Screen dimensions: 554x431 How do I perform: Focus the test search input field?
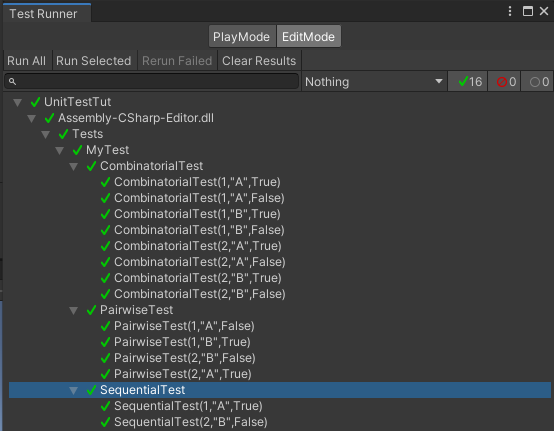point(152,82)
